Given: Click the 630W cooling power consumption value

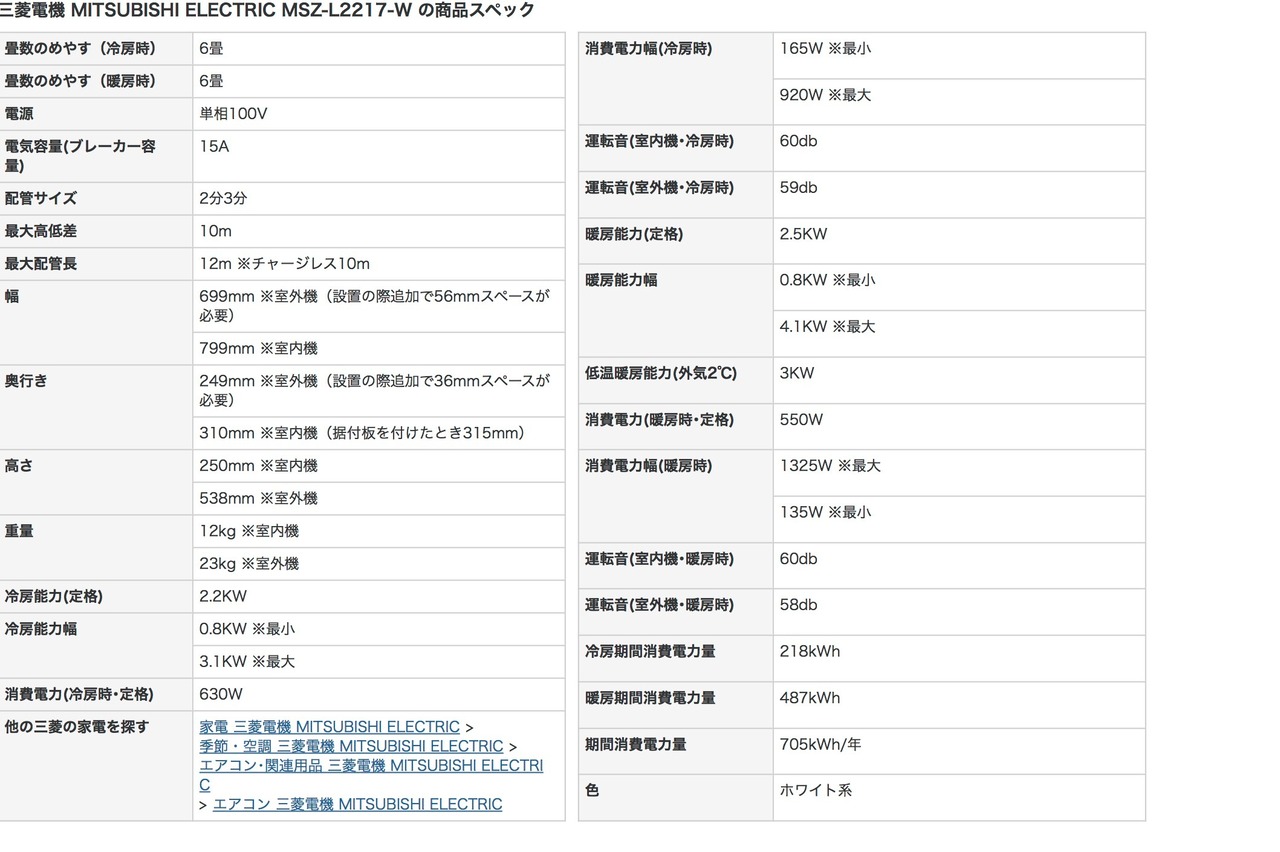Looking at the screenshot, I should [x=221, y=694].
